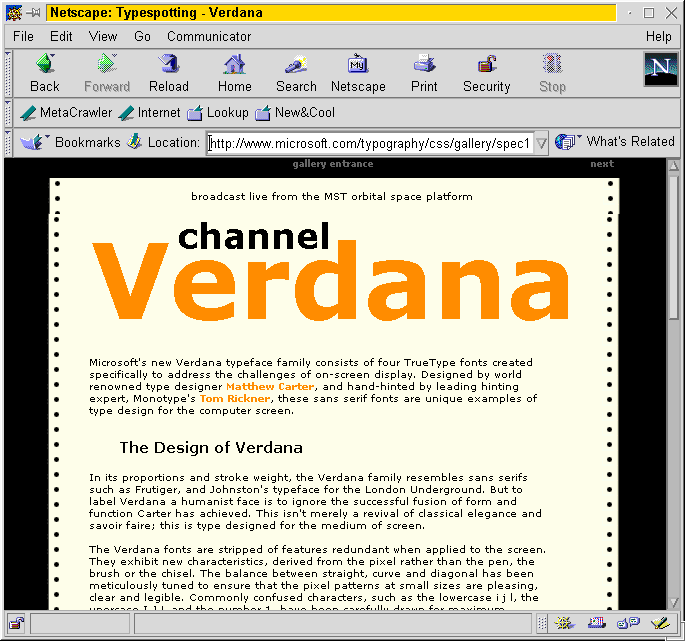Screen dimensions: 685x641
Task: Print the page using Print button
Action: pyautogui.click(x=424, y=73)
